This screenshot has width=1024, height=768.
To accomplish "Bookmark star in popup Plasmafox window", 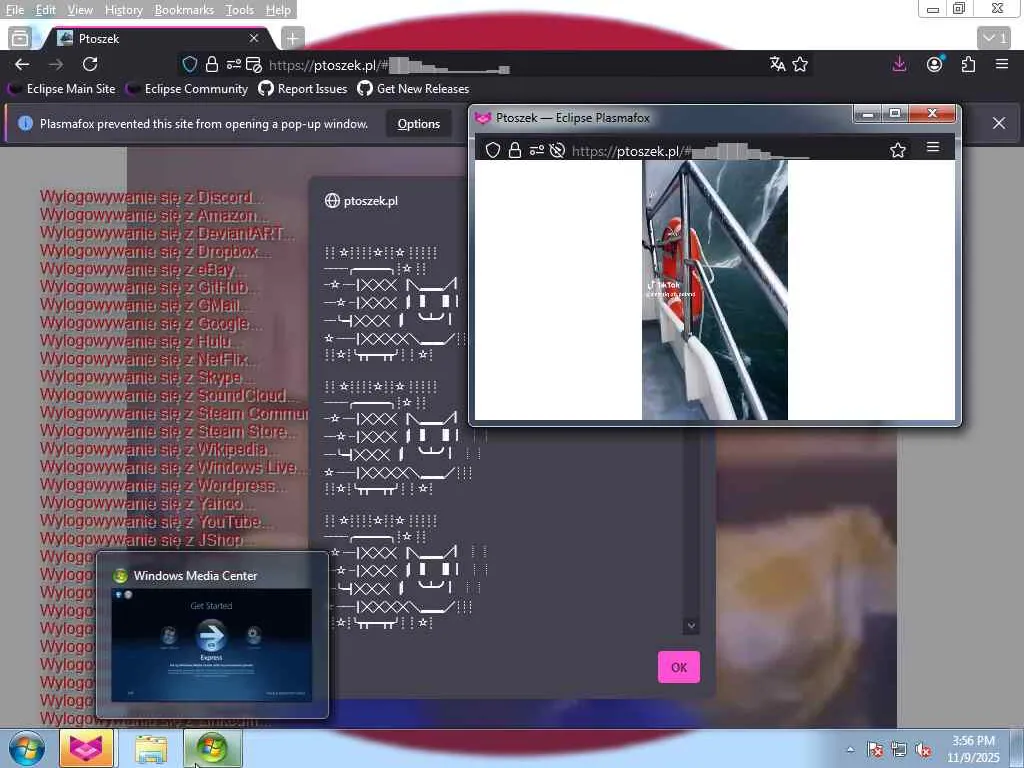I will [x=898, y=150].
